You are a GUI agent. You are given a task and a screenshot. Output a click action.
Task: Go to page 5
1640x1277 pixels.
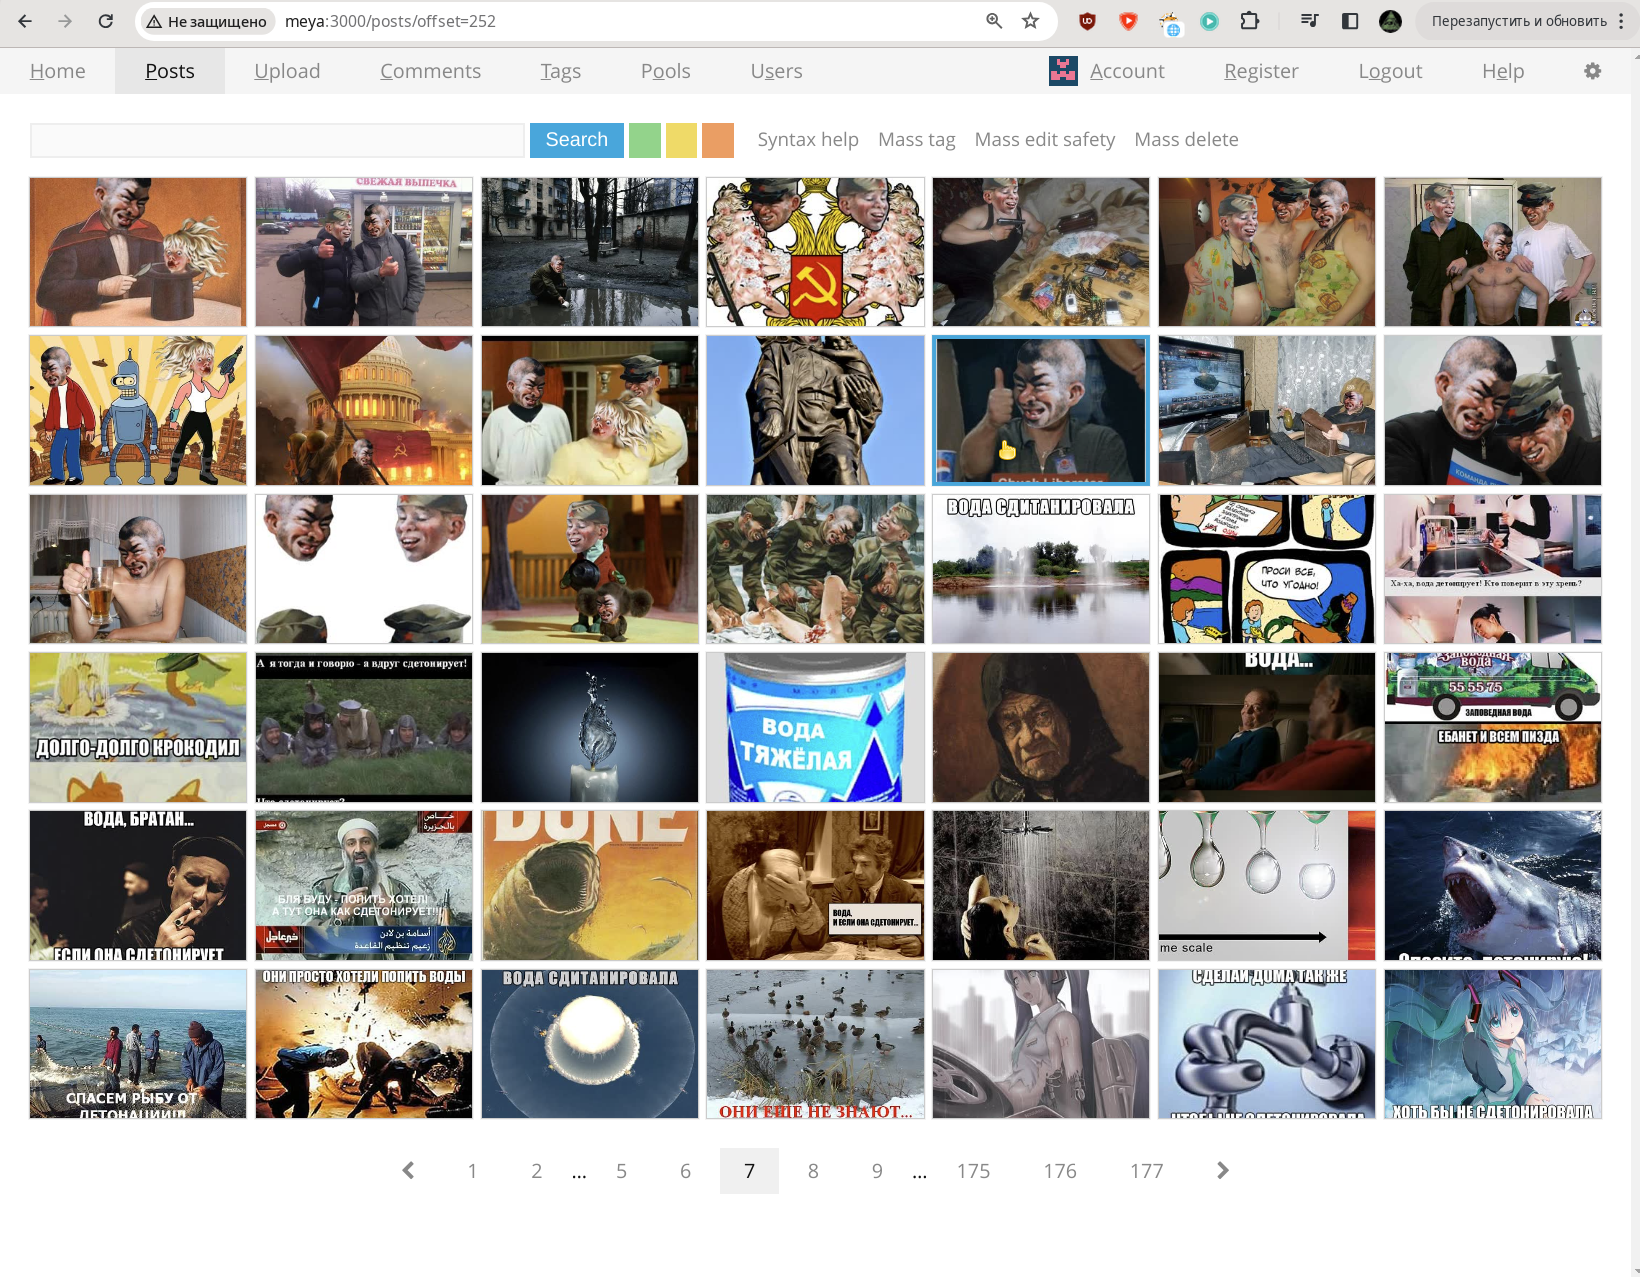point(622,1171)
